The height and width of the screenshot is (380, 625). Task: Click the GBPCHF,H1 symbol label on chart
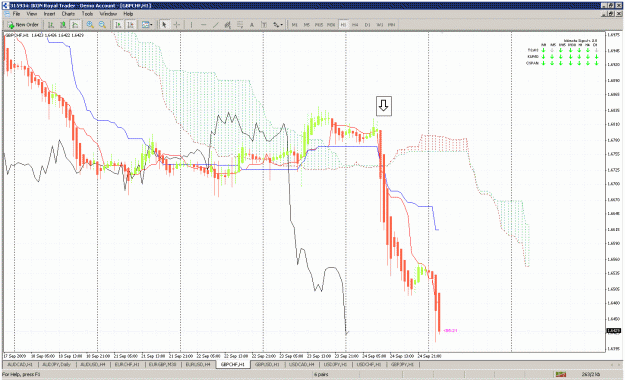pos(16,35)
